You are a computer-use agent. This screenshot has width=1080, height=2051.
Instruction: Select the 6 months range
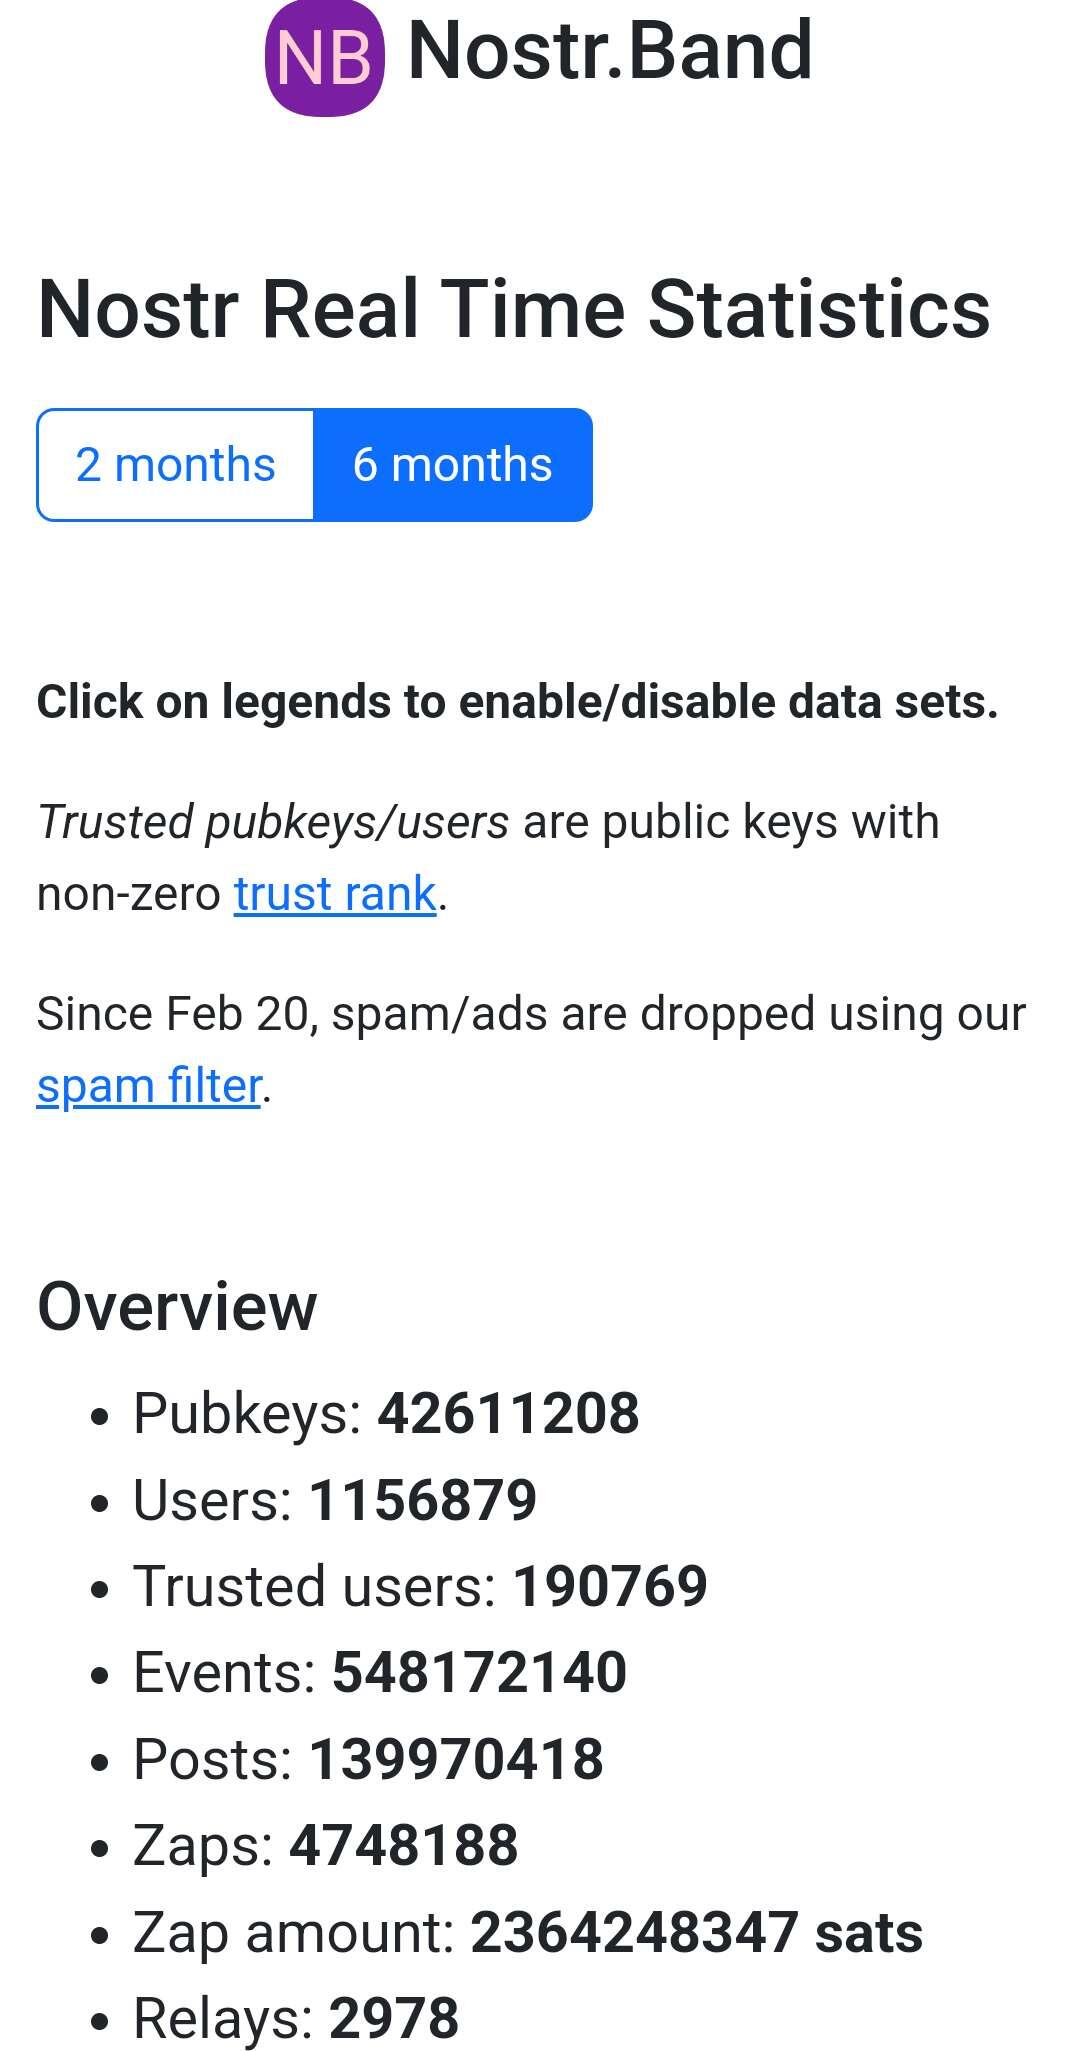point(453,465)
